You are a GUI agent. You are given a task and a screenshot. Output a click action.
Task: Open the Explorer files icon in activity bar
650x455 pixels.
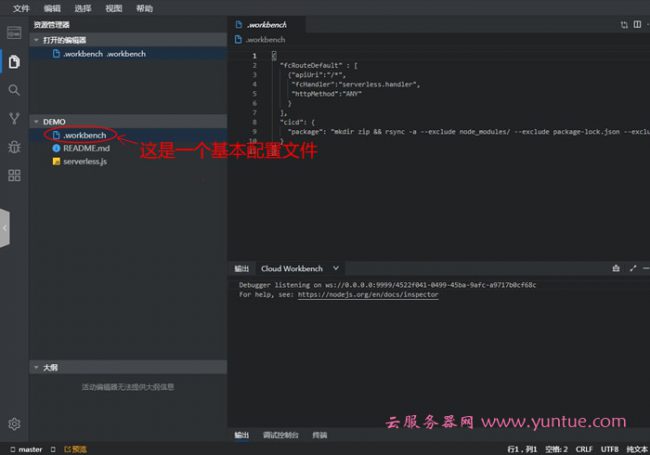(x=14, y=62)
